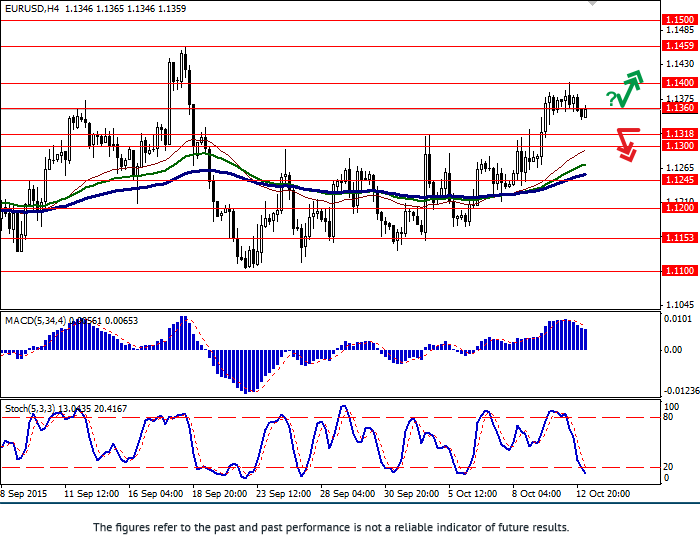
Task: Click the 1.1360 price level label
Action: (679, 108)
